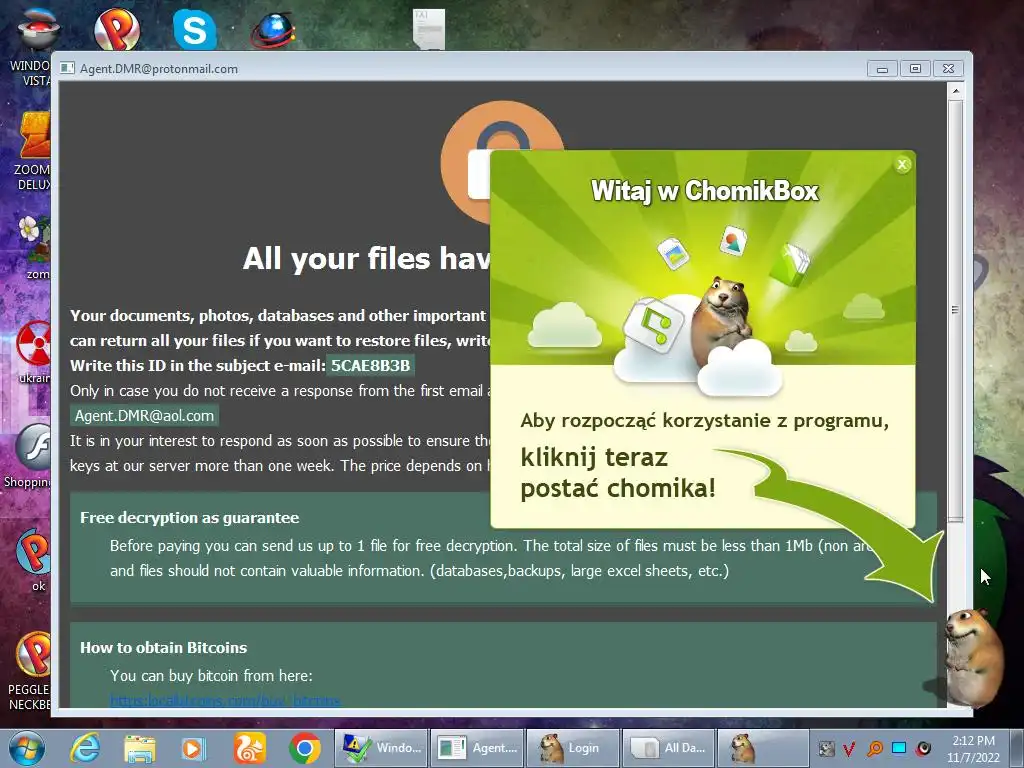
Task: Launch Skype from desktop icon
Action: click(195, 29)
